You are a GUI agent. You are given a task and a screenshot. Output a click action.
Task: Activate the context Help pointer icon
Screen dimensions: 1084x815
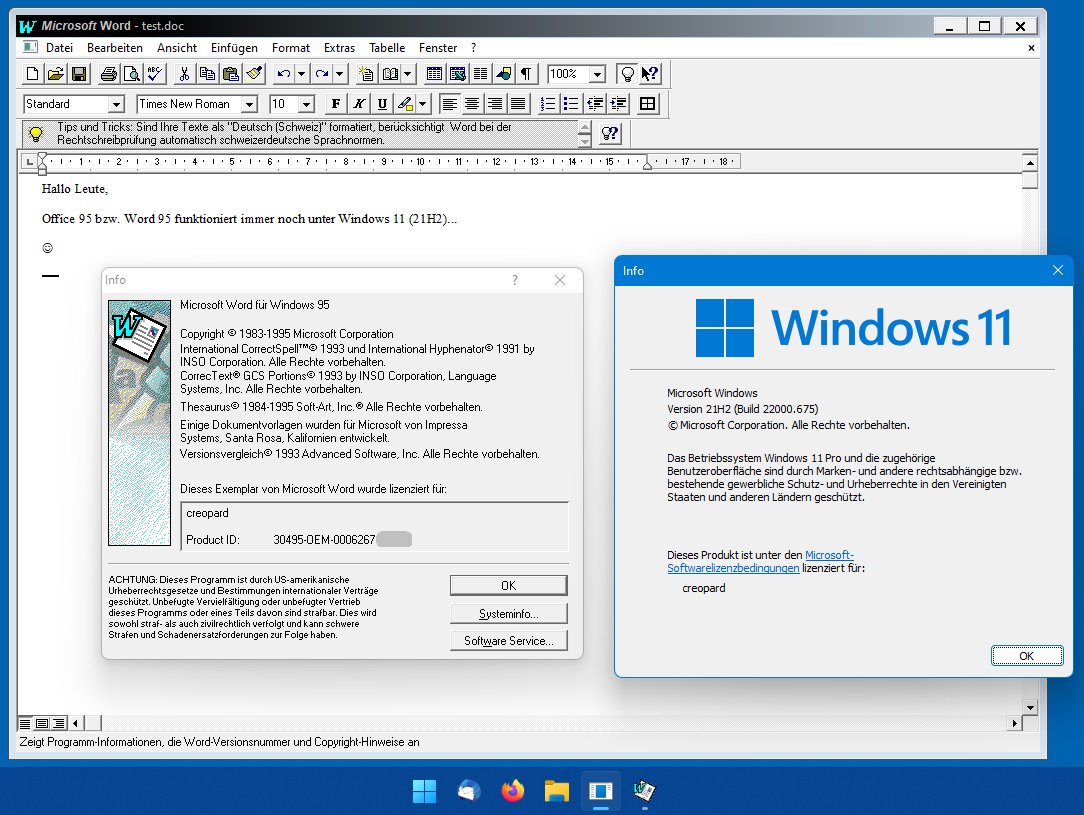(651, 74)
